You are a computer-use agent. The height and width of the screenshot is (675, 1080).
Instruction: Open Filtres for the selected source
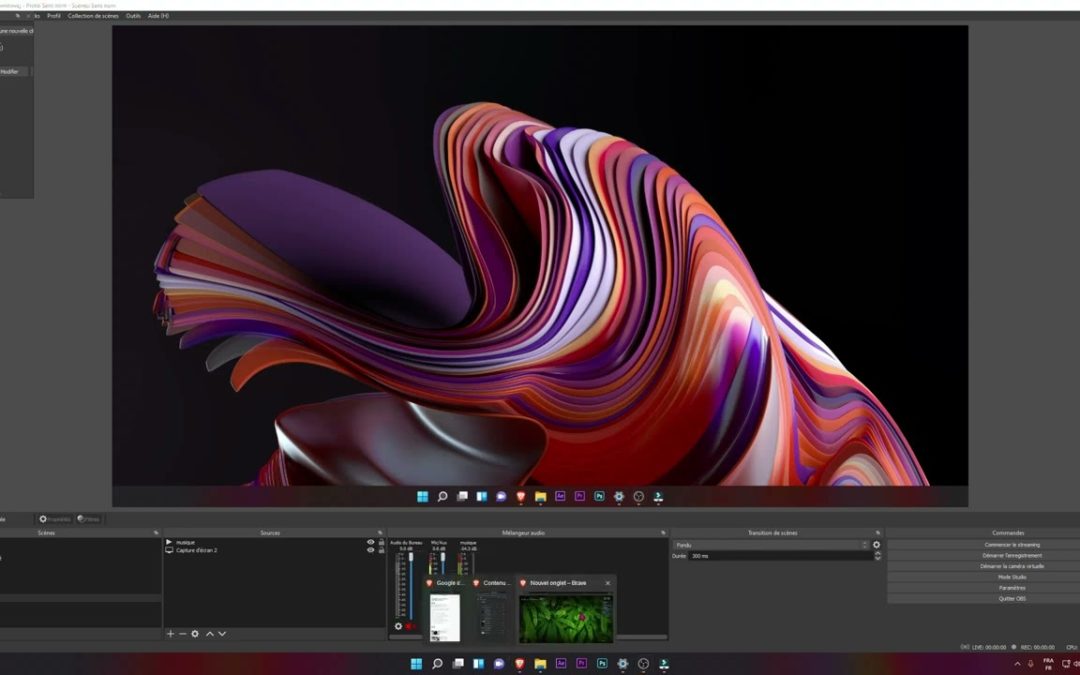coord(88,519)
